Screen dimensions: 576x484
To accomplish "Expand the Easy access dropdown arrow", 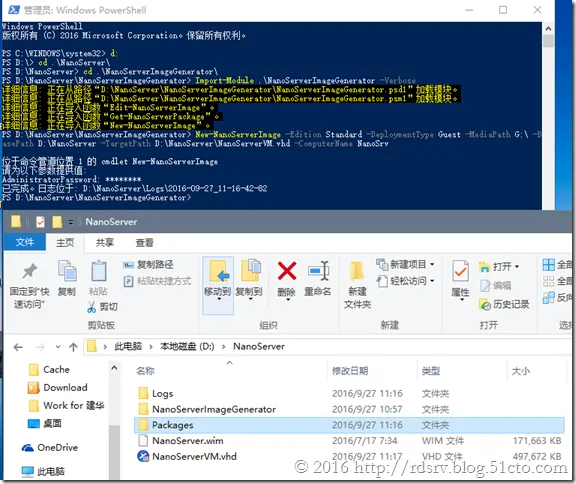I will pyautogui.click(x=432, y=281).
